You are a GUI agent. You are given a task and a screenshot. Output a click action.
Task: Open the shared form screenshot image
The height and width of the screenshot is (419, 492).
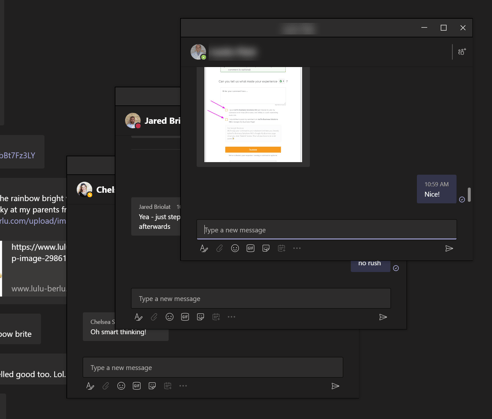coord(253,114)
